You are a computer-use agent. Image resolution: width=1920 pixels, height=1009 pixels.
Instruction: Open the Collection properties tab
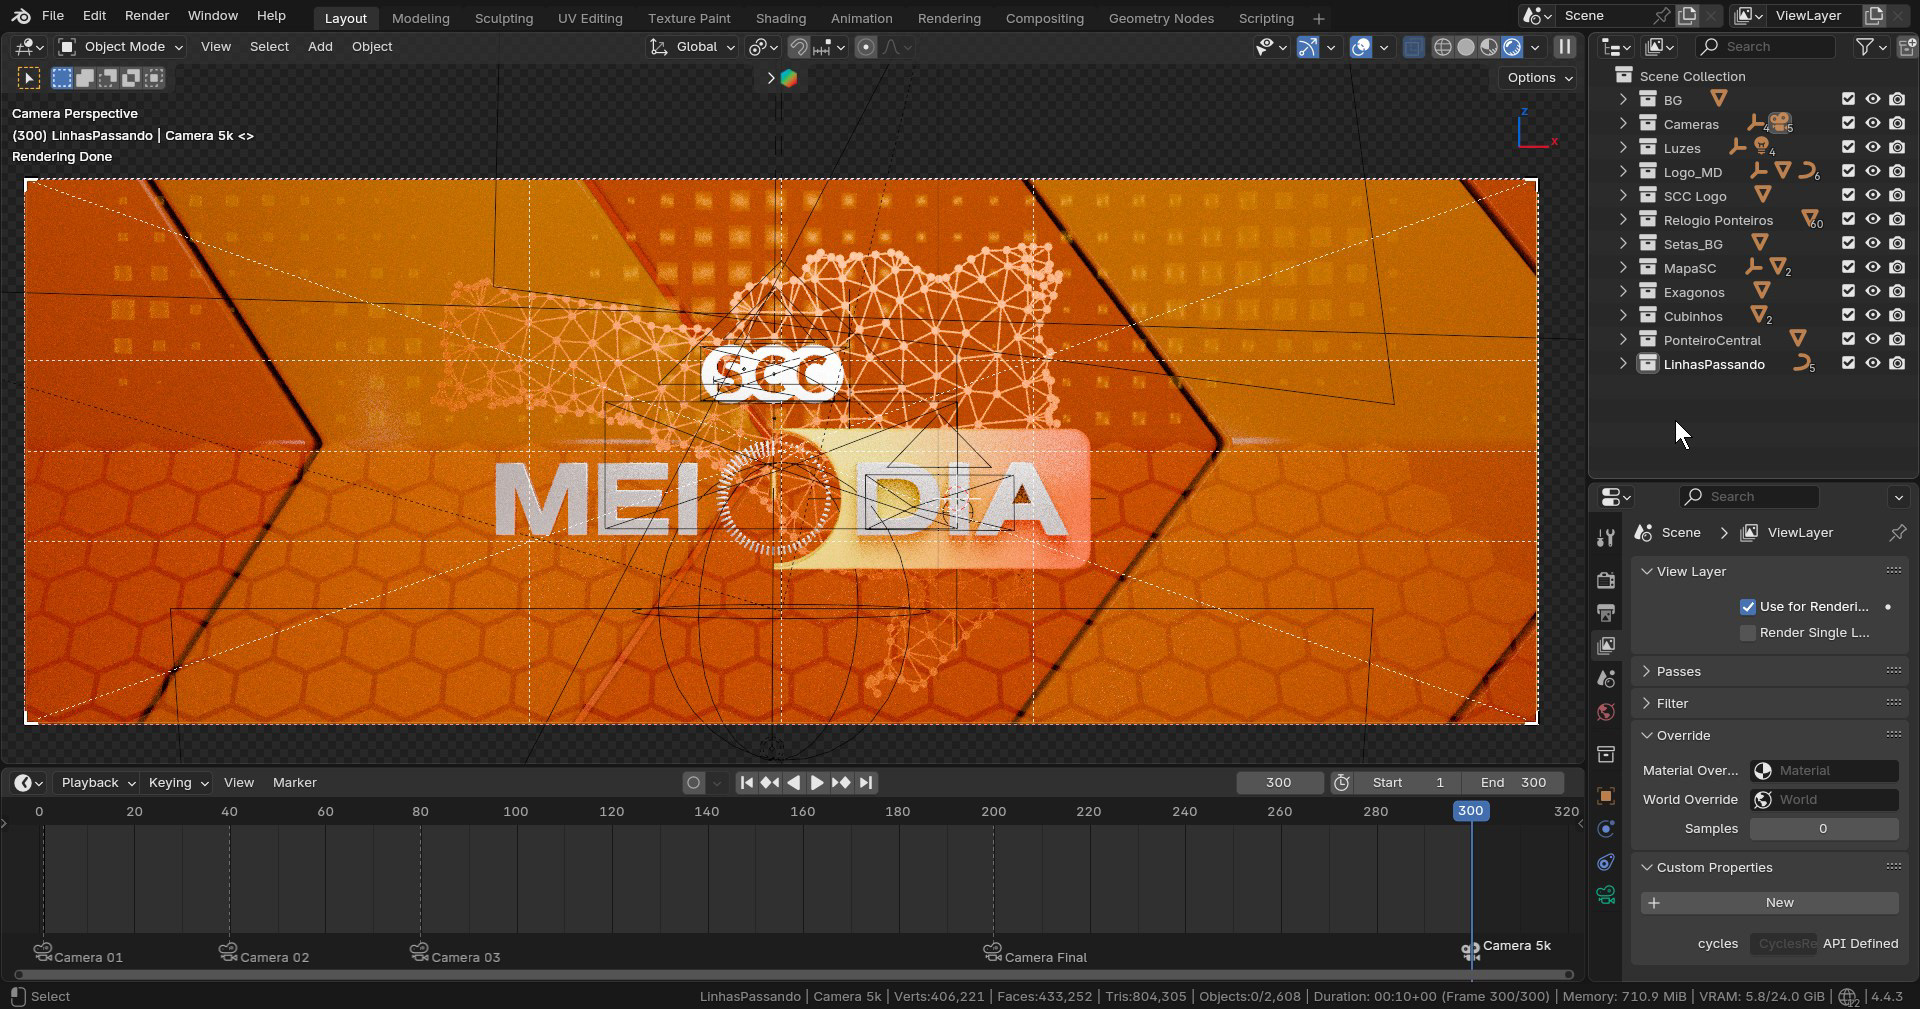[x=1606, y=754]
